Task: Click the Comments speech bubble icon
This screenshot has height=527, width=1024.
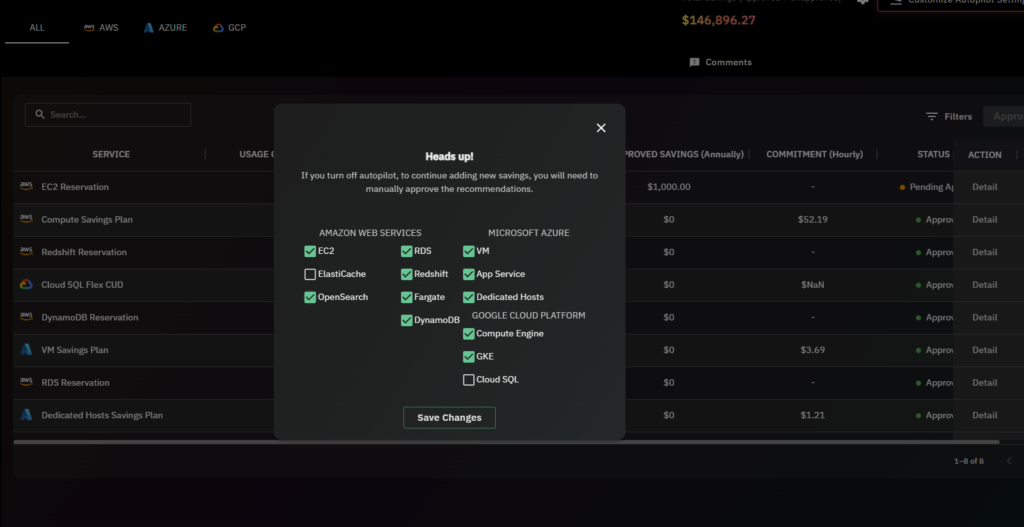Action: 694,62
